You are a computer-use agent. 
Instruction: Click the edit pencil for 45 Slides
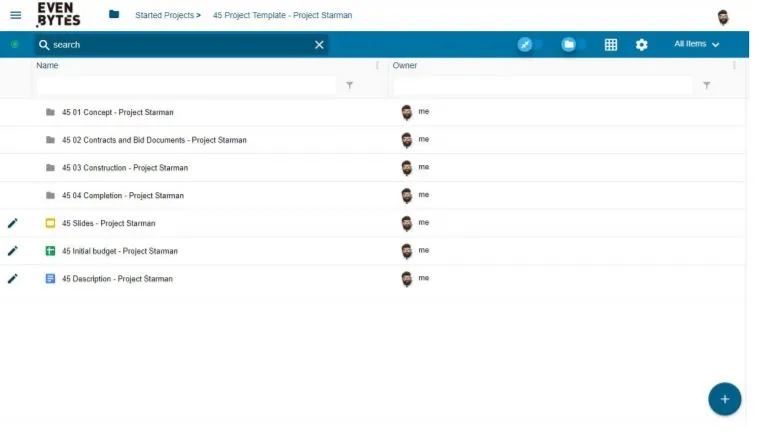click(x=13, y=223)
